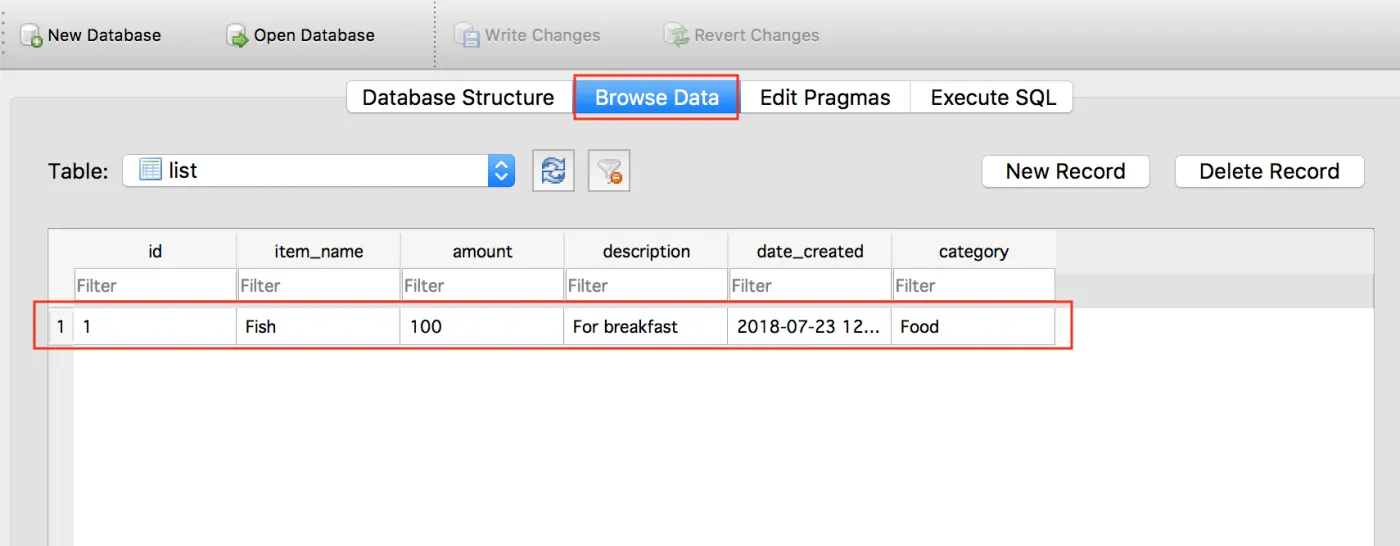The height and width of the screenshot is (546, 1400).
Task: Click the Open Database toolbar icon
Action: pos(238,36)
